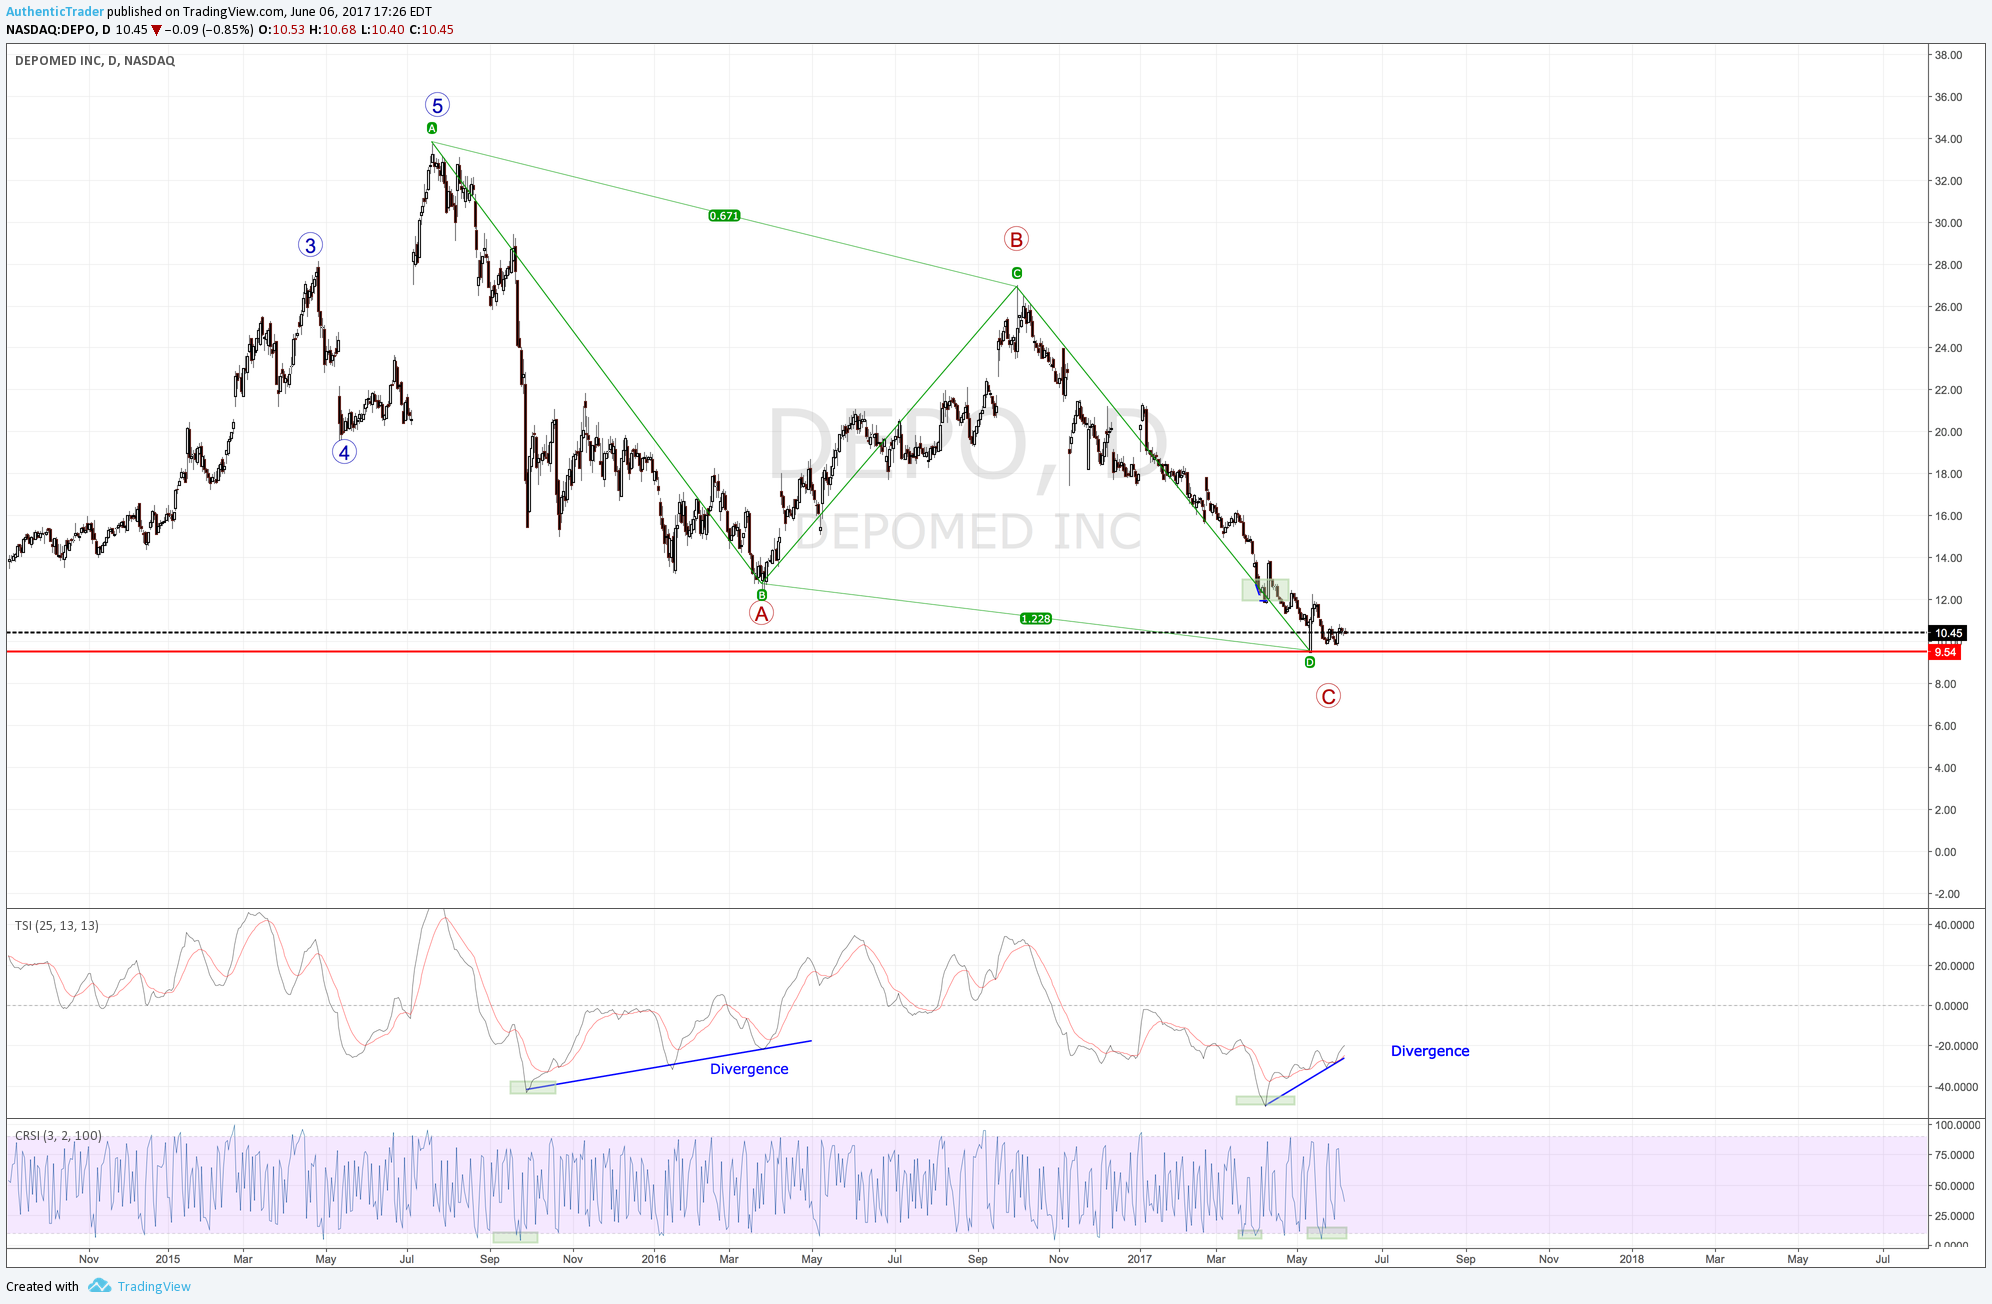This screenshot has height=1304, width=1992.
Task: Click the green pattern point C marker
Action: pos(1017,273)
